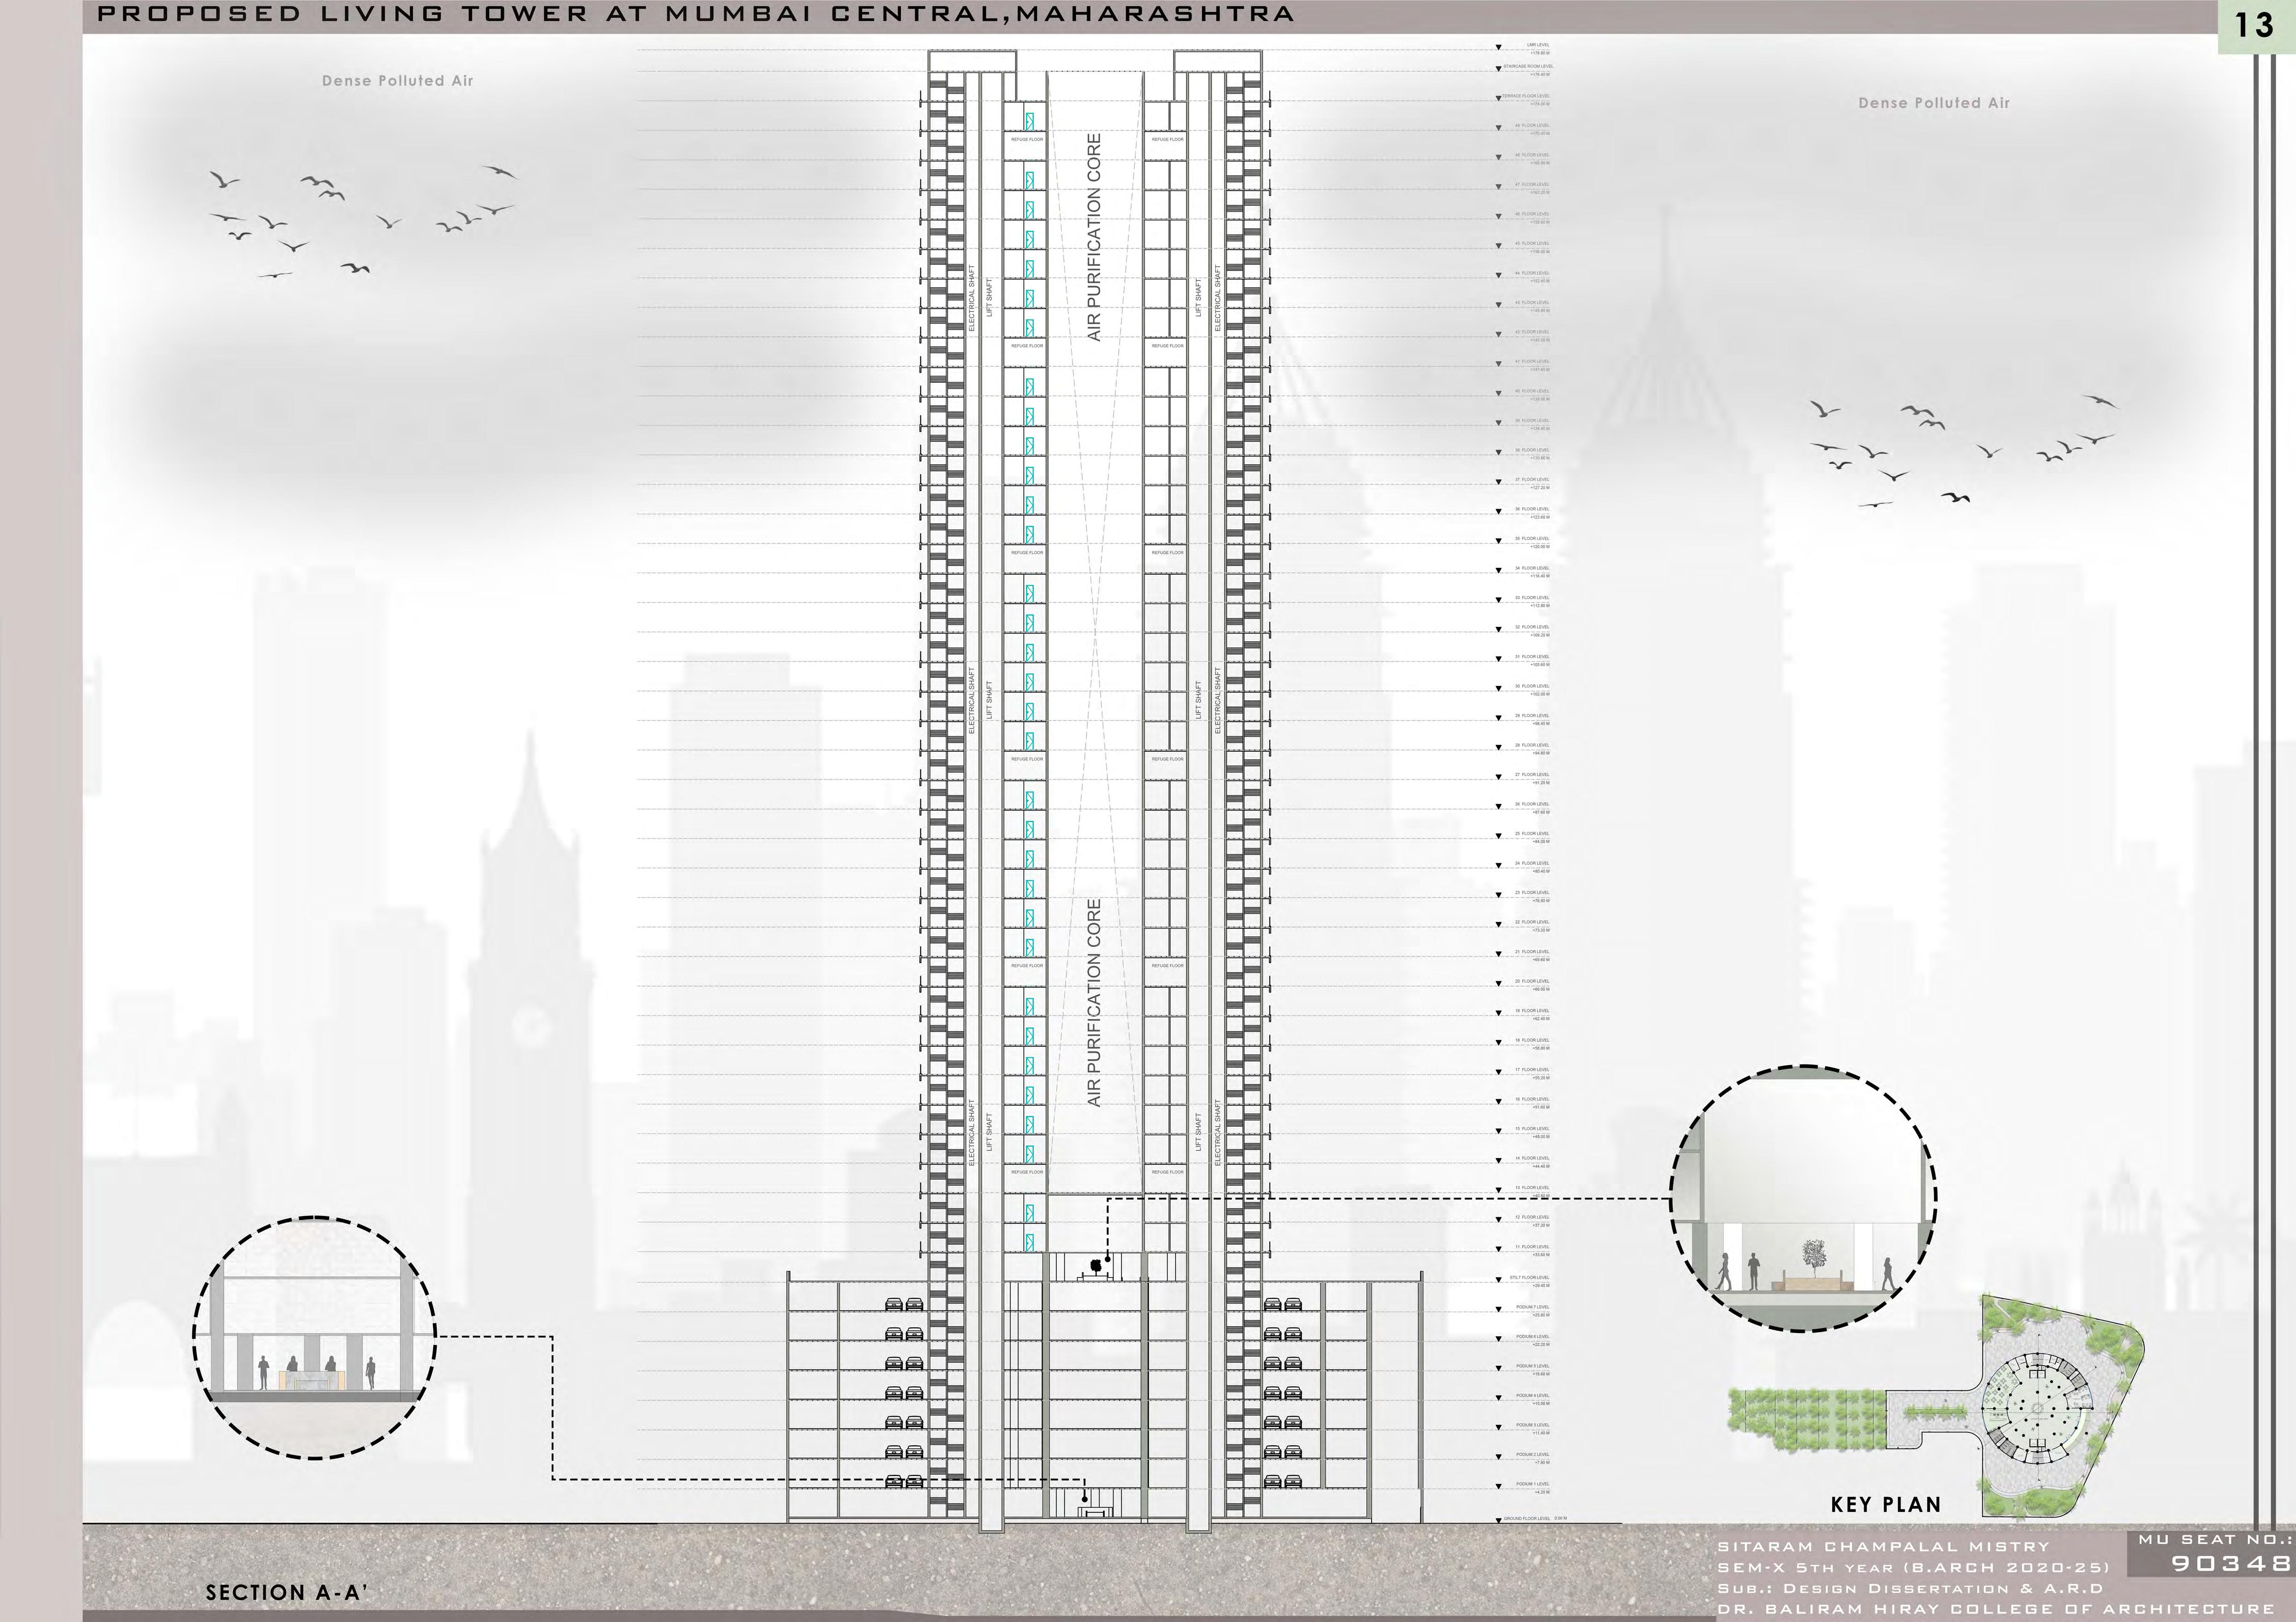The height and width of the screenshot is (1622, 2296).
Task: Click the SECTION A-A' label
Action: click(287, 1593)
